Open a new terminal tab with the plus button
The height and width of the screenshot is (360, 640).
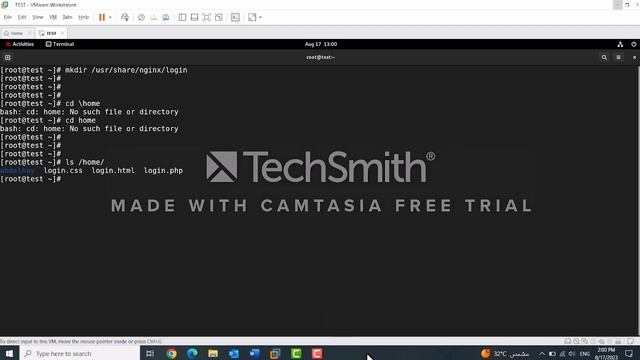pyautogui.click(x=7, y=58)
